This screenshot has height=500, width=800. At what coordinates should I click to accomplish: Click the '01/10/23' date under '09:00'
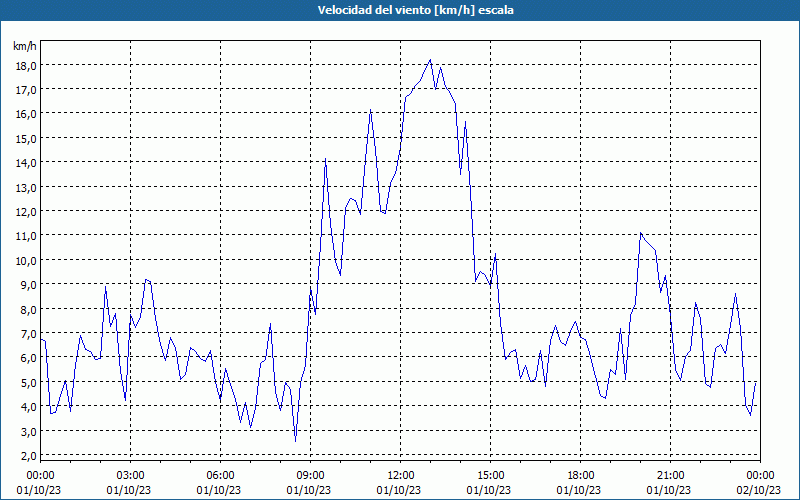(x=309, y=490)
